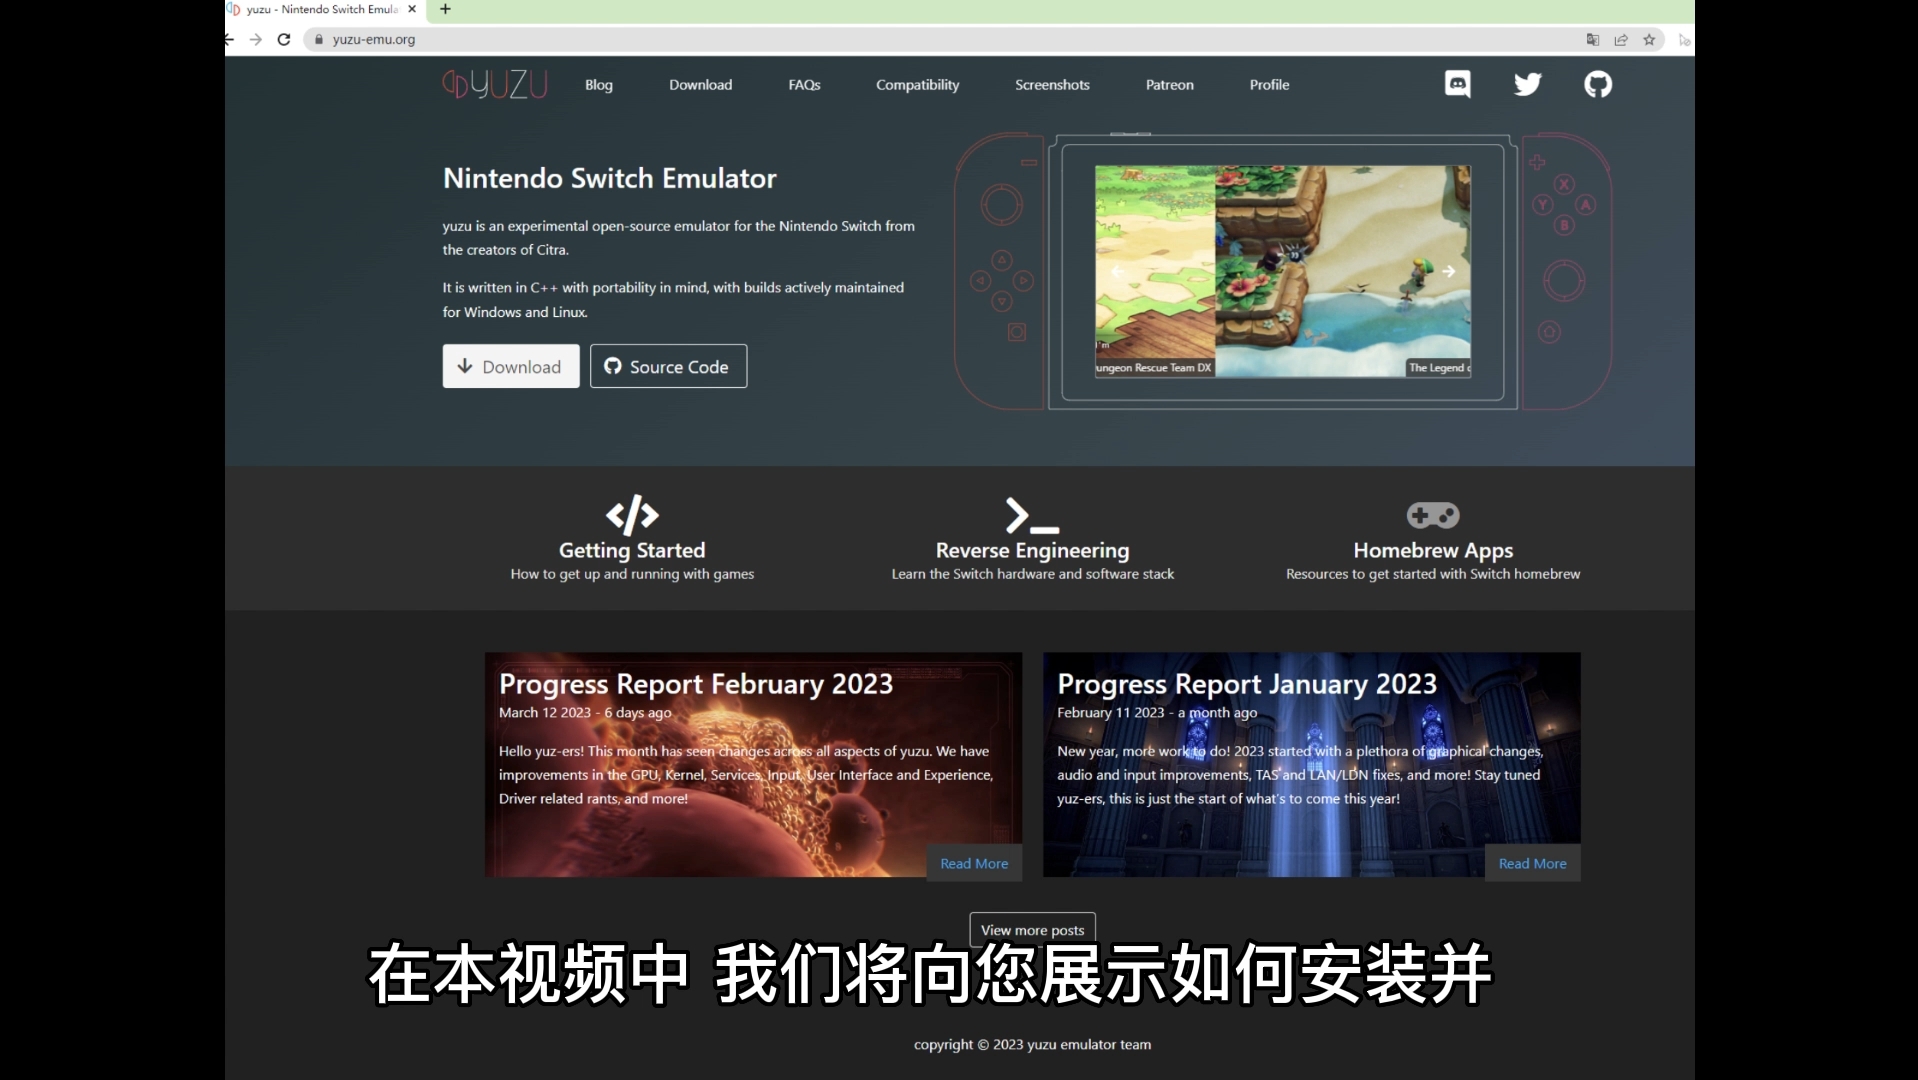1918x1080 pixels.
Task: Click the translate page icon
Action: coord(1593,39)
